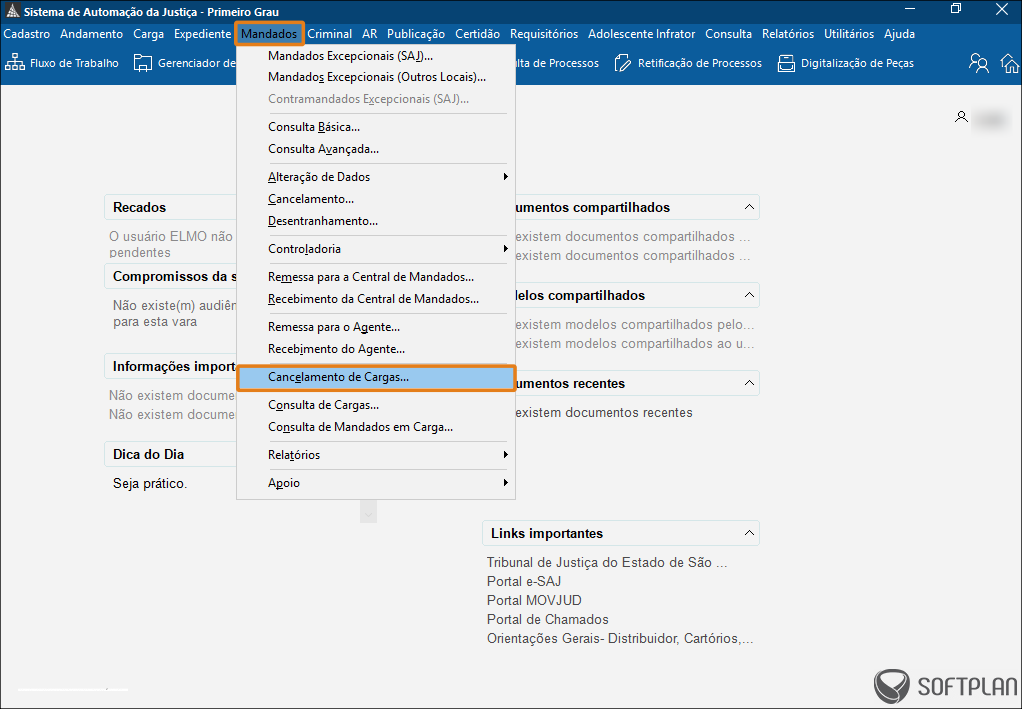Click the two-people users icon in toolbar

979,63
